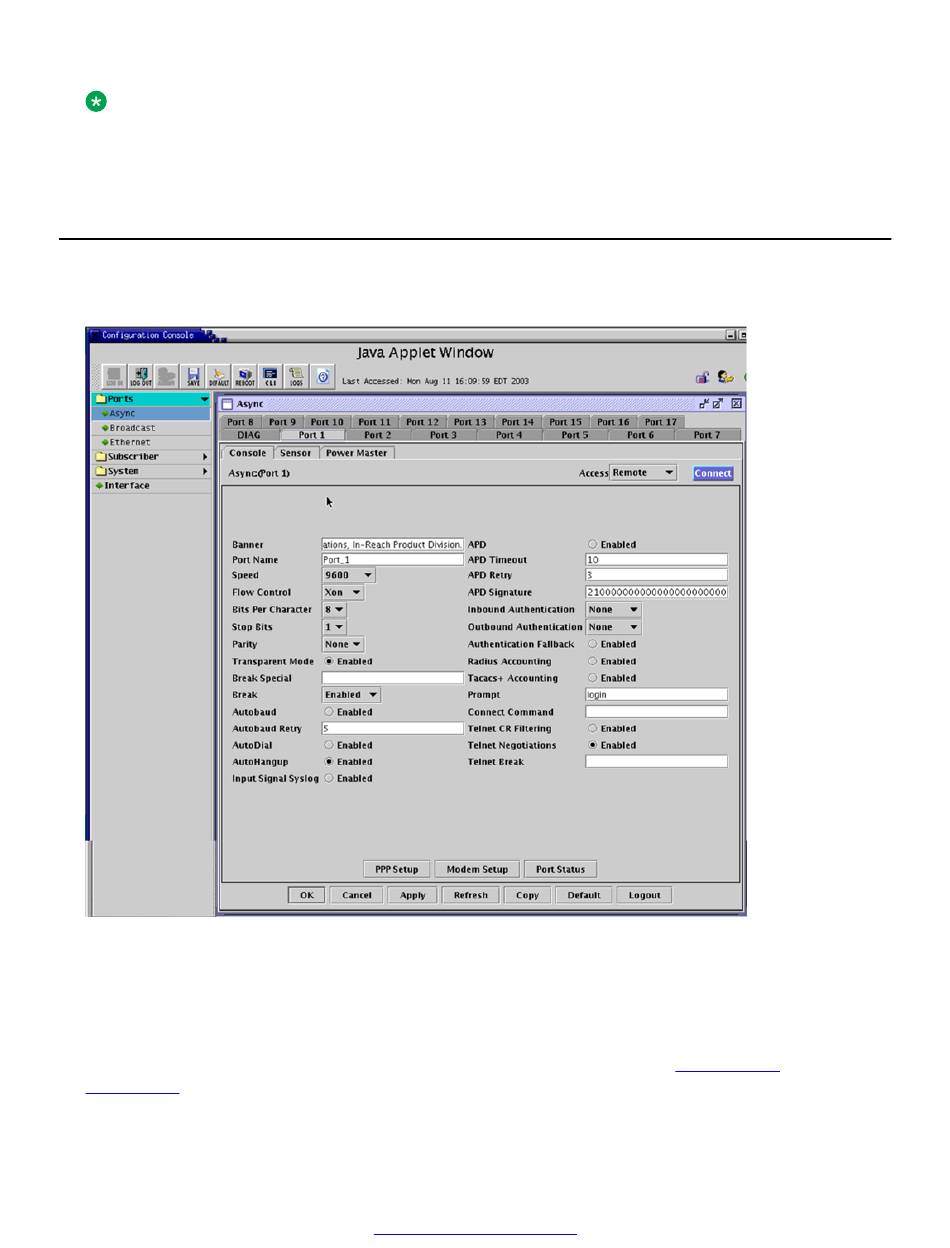Image resolution: width=950 pixels, height=1248 pixels.
Task: Click the Save toolbar icon
Action: point(194,376)
